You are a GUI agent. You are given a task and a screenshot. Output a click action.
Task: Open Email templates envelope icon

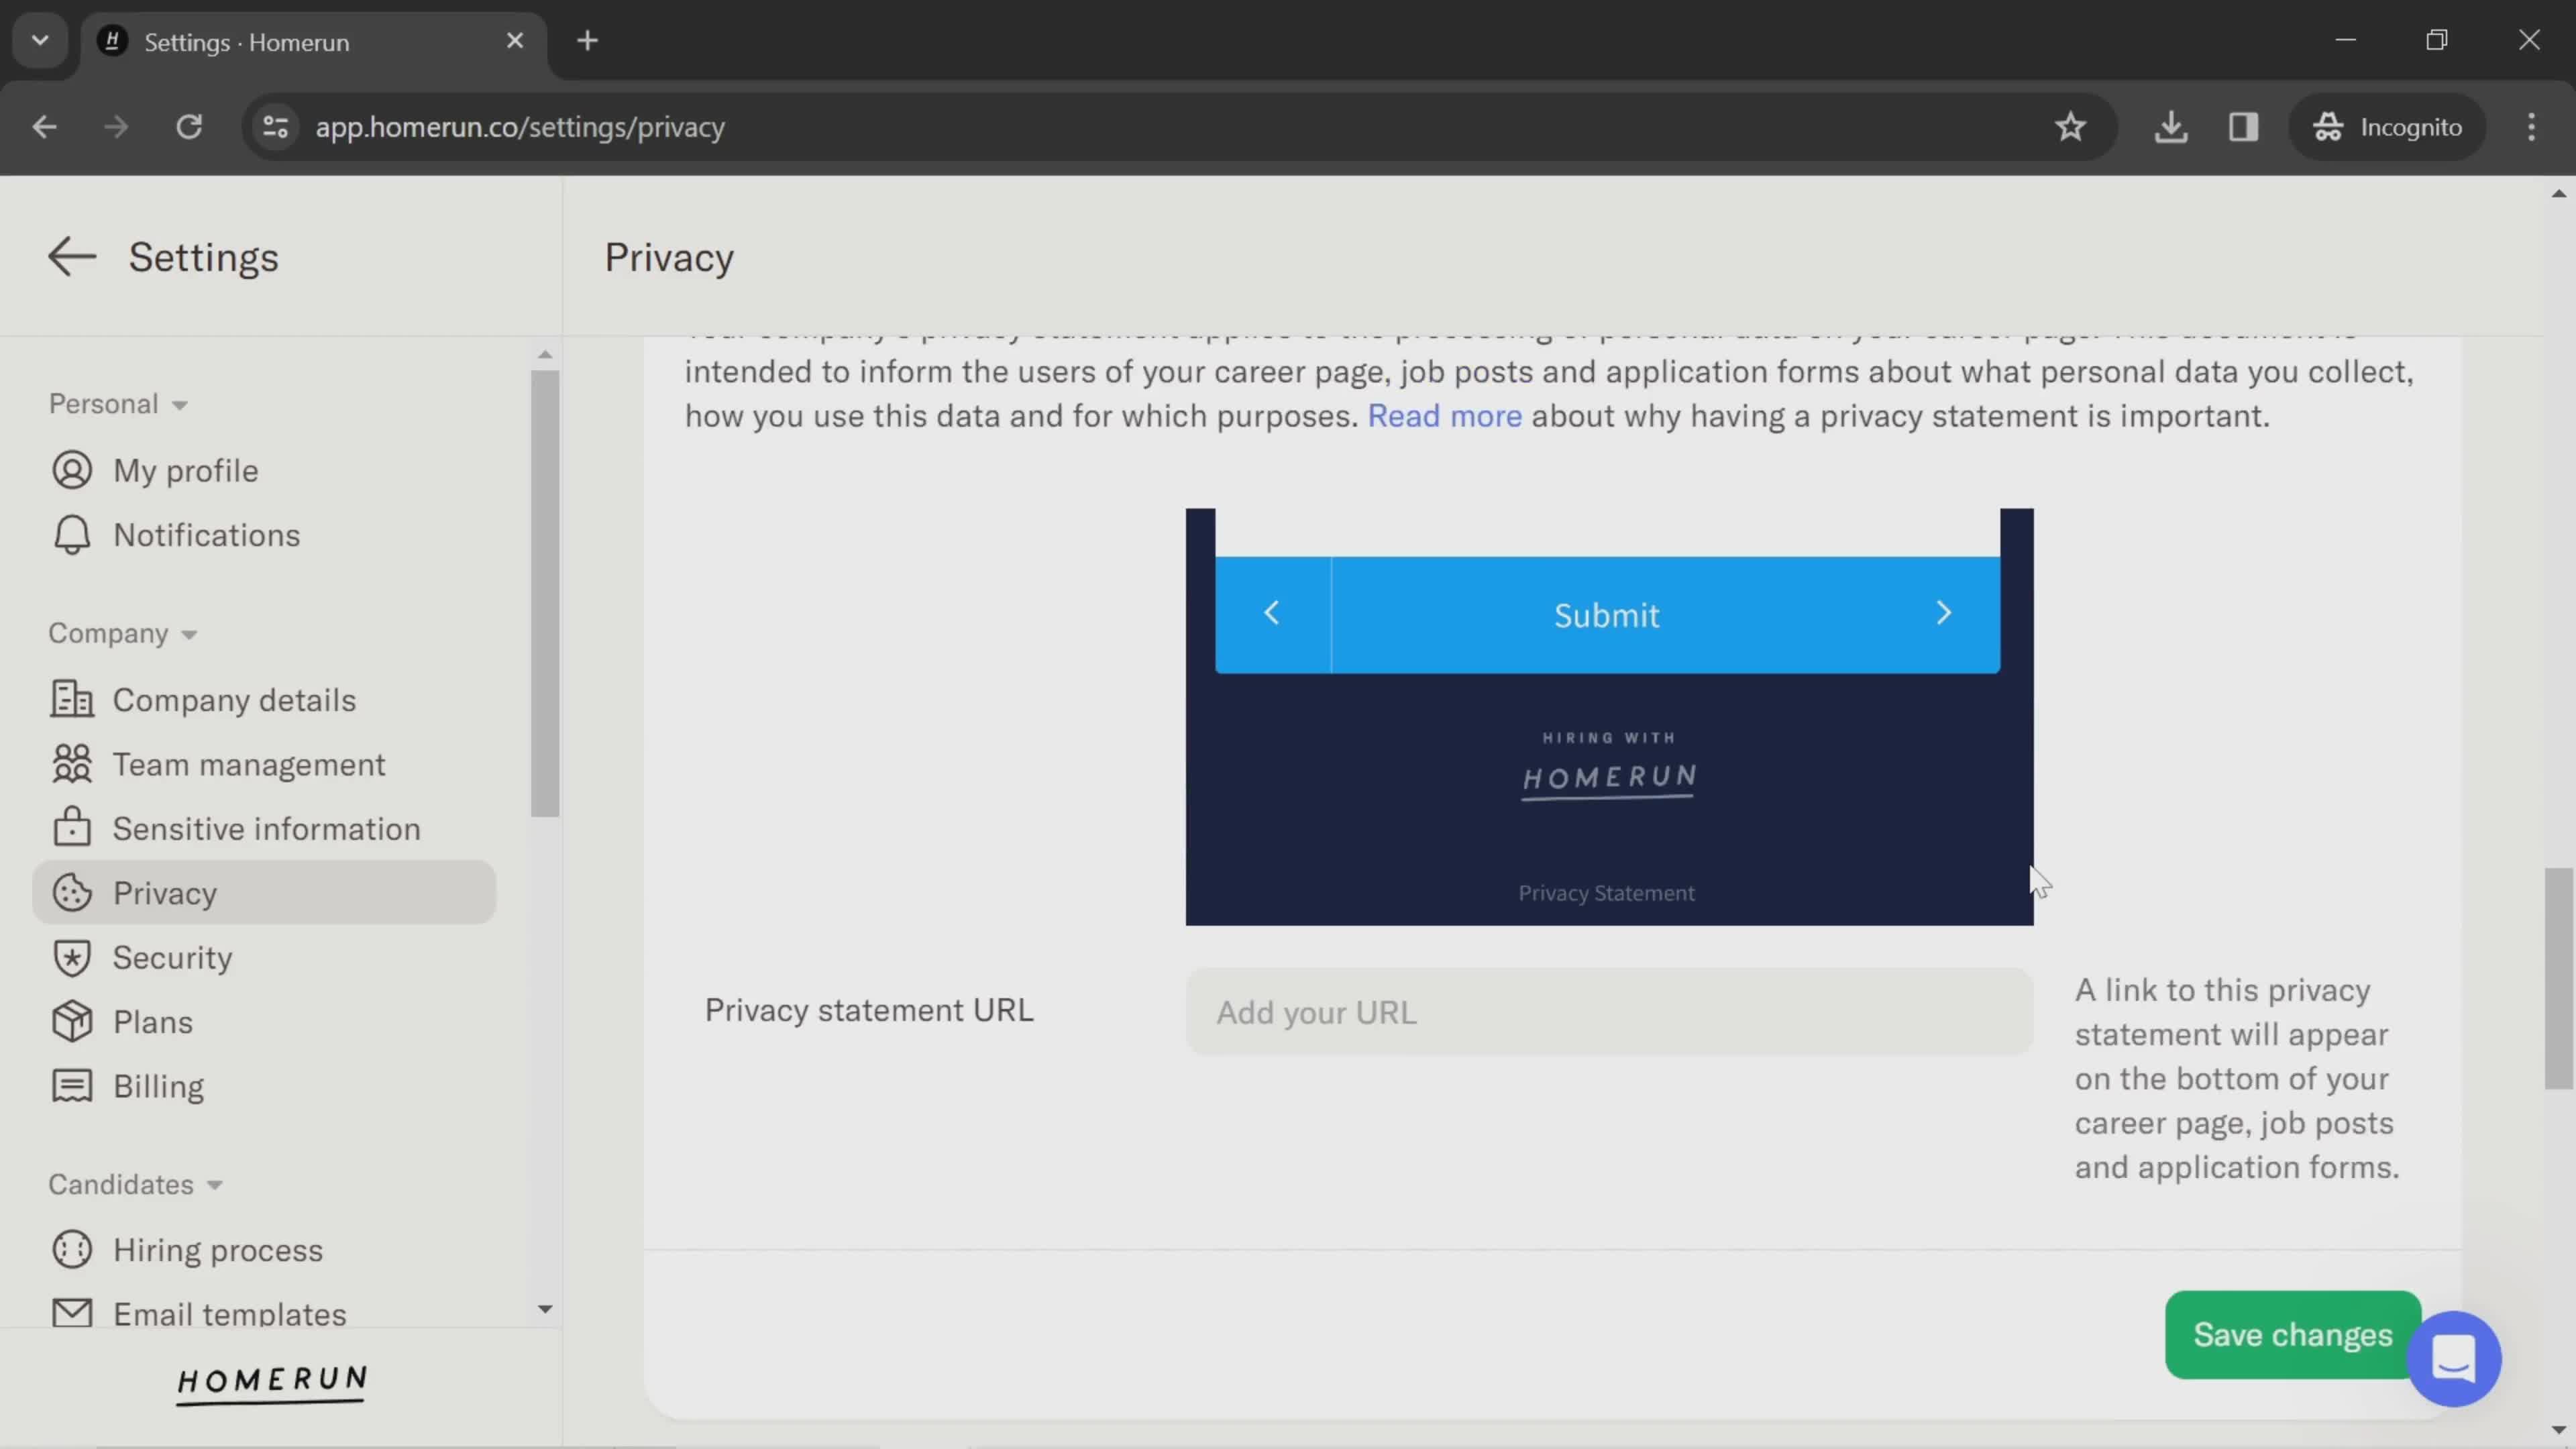[72, 1313]
